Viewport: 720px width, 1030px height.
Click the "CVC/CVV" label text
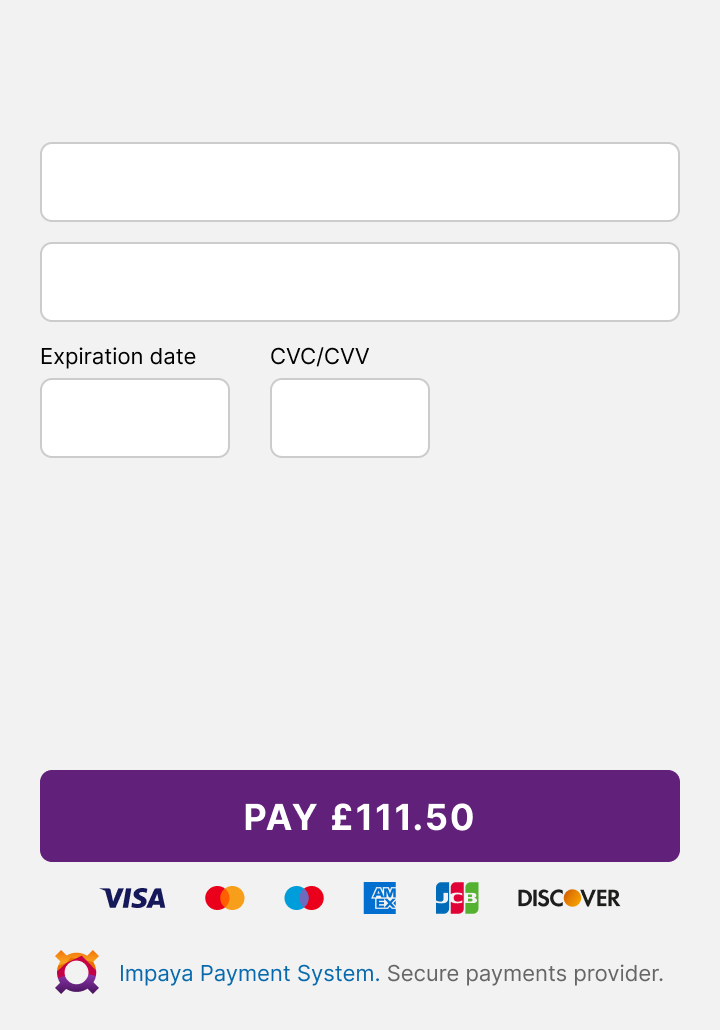[x=320, y=357]
